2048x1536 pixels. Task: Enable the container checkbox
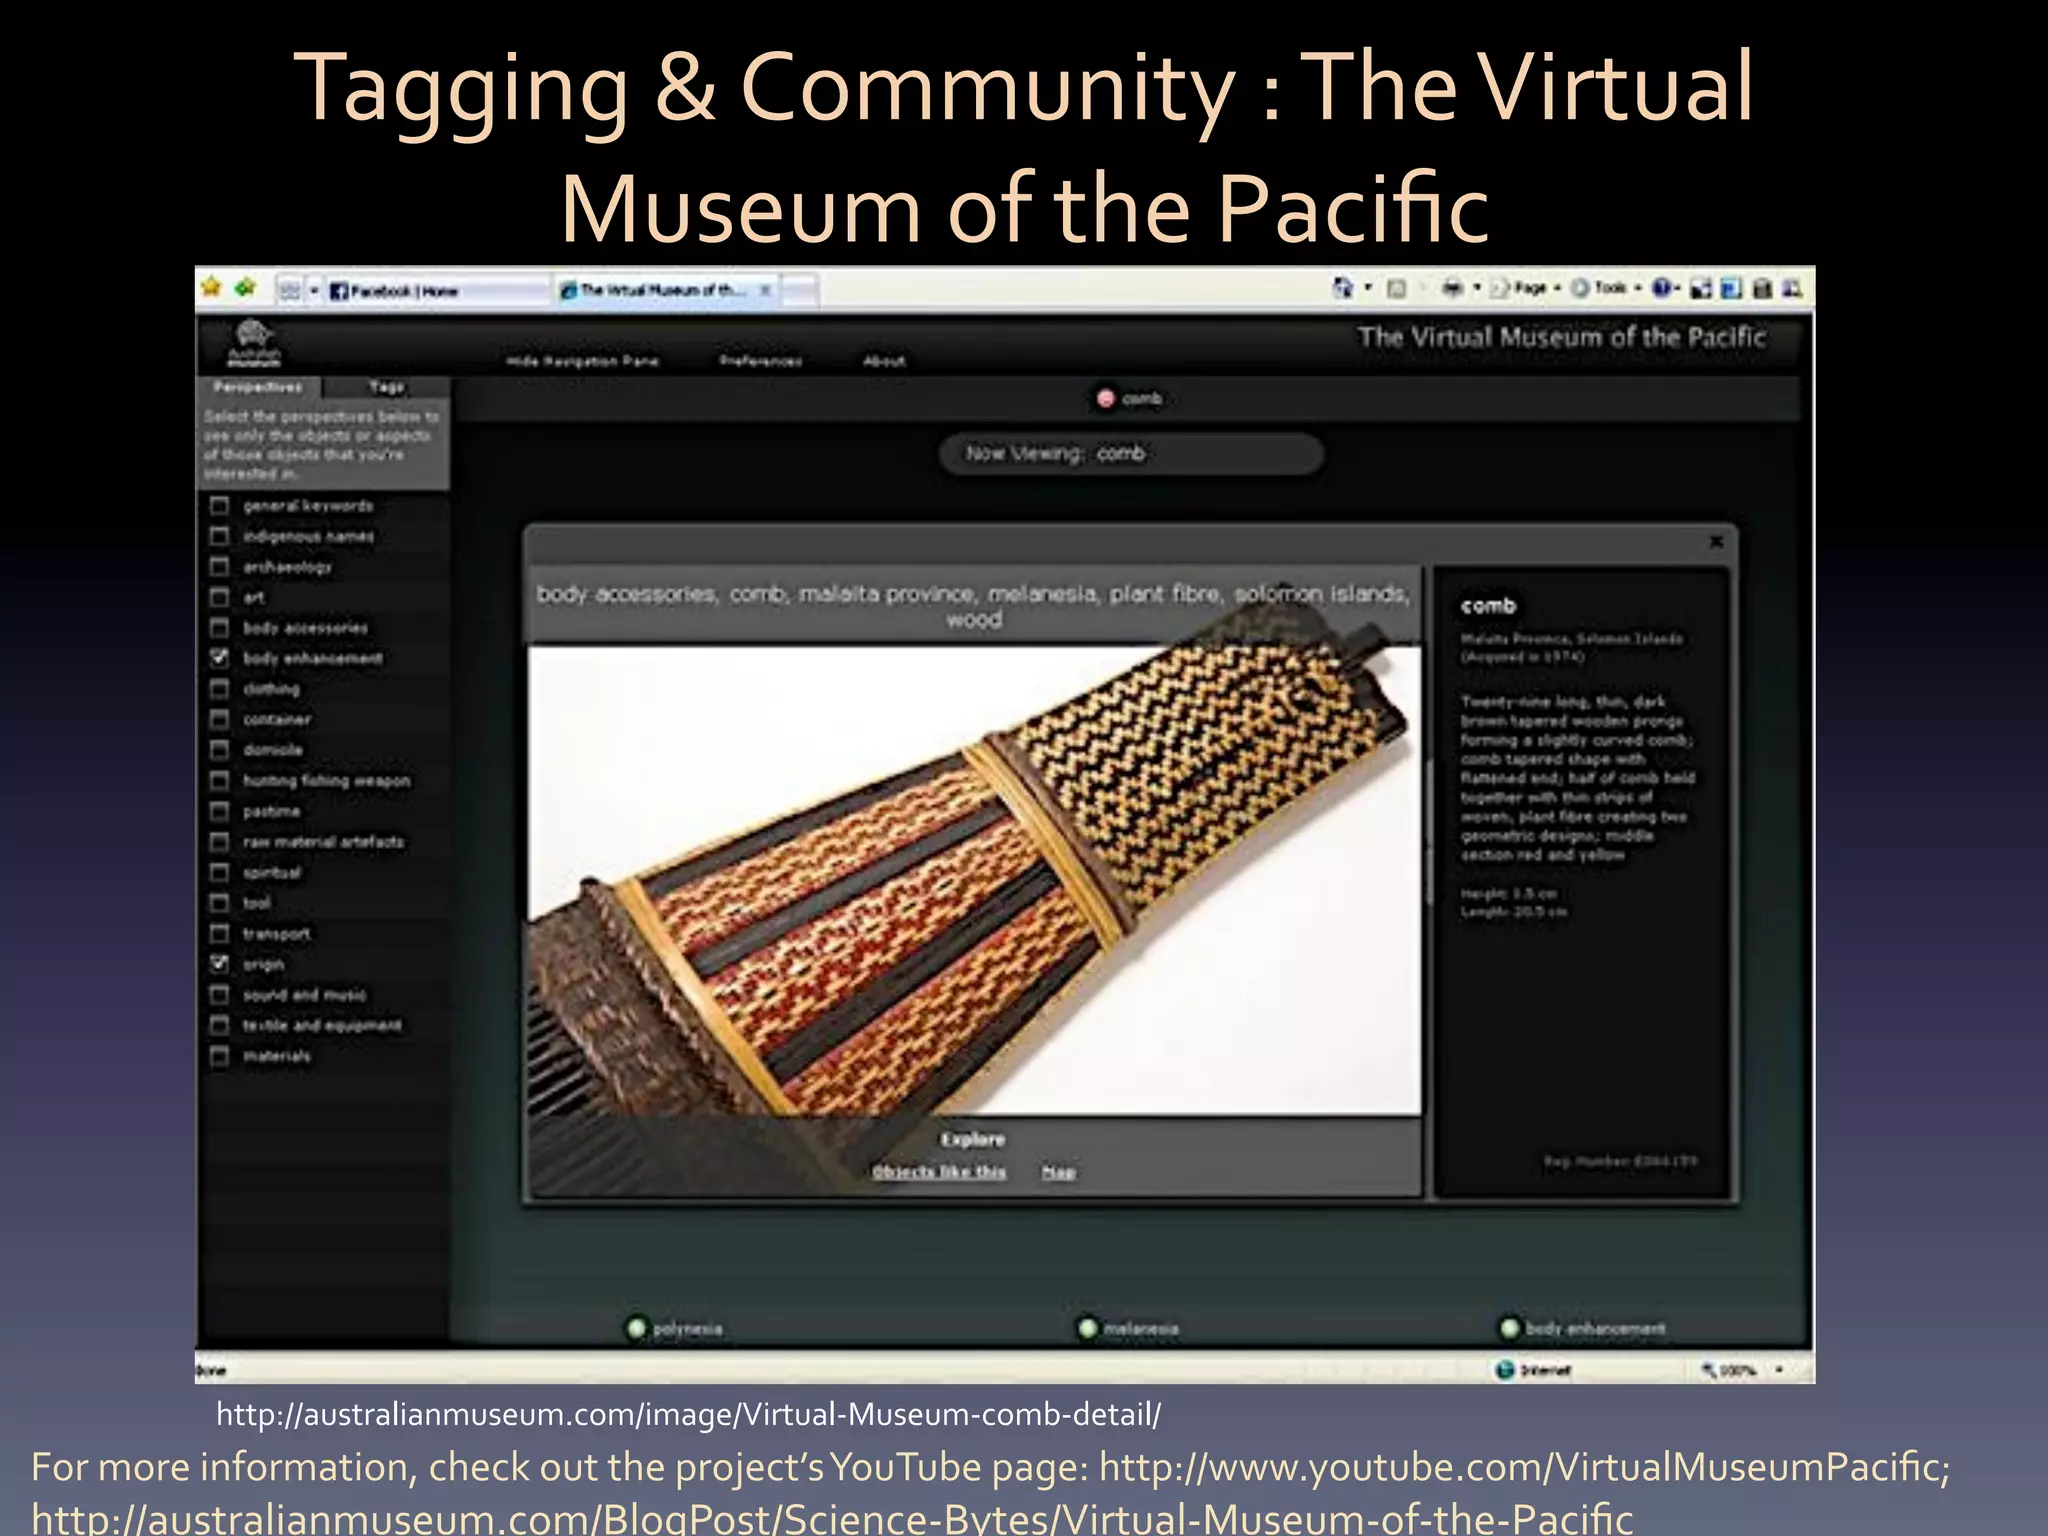coord(219,719)
